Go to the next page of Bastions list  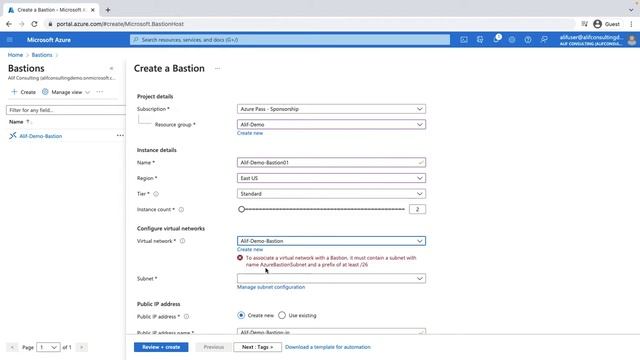pyautogui.click(x=82, y=347)
